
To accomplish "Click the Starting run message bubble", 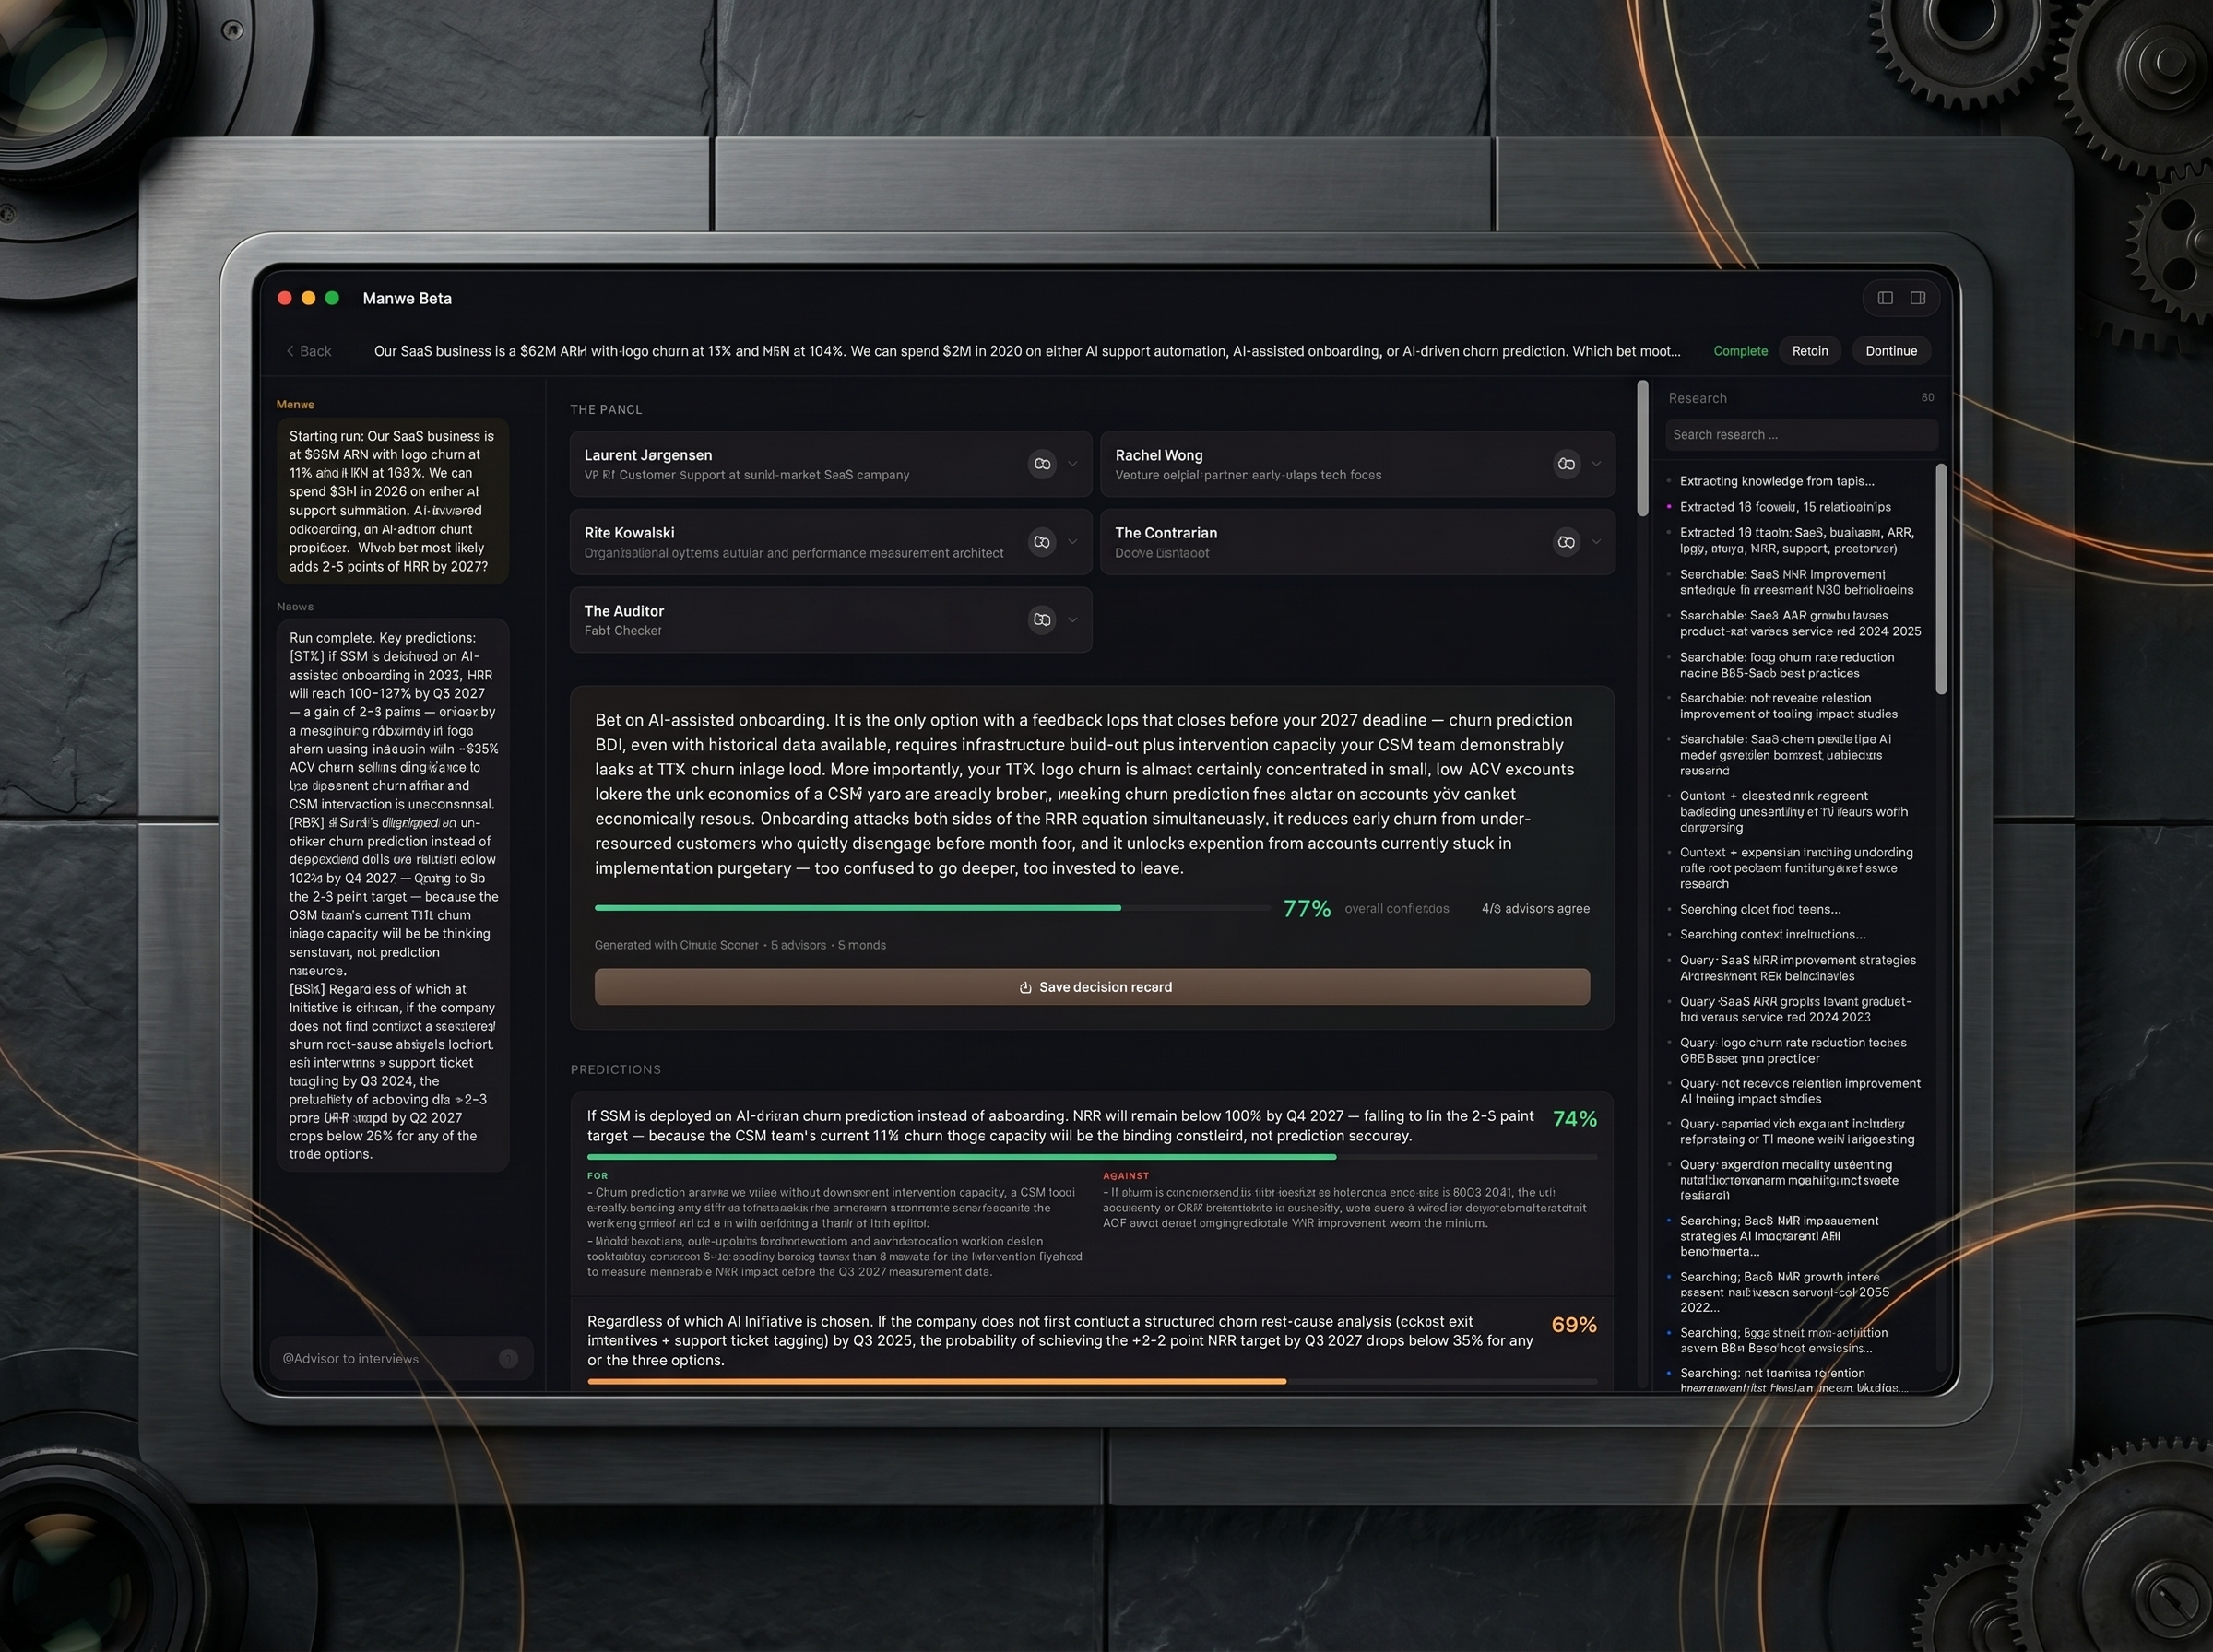I will tap(392, 501).
